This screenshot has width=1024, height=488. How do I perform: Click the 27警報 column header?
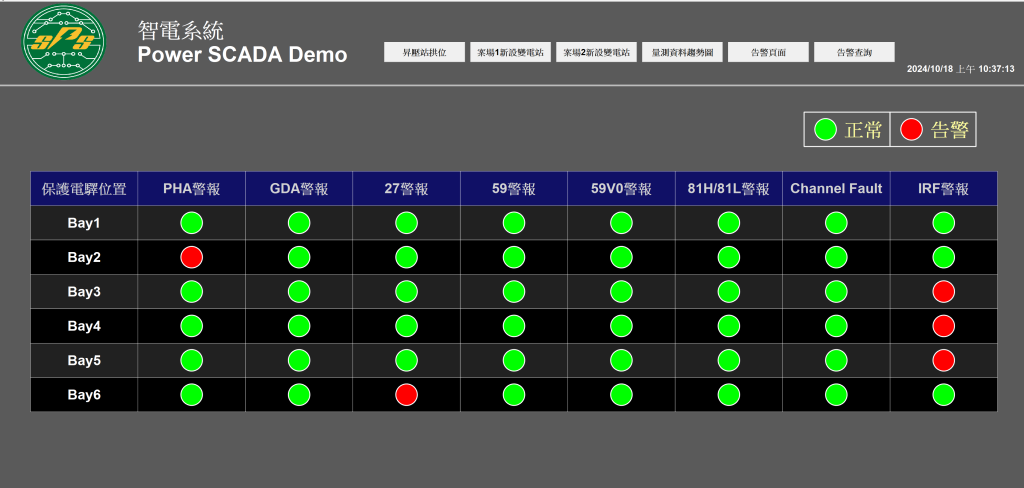pyautogui.click(x=406, y=189)
